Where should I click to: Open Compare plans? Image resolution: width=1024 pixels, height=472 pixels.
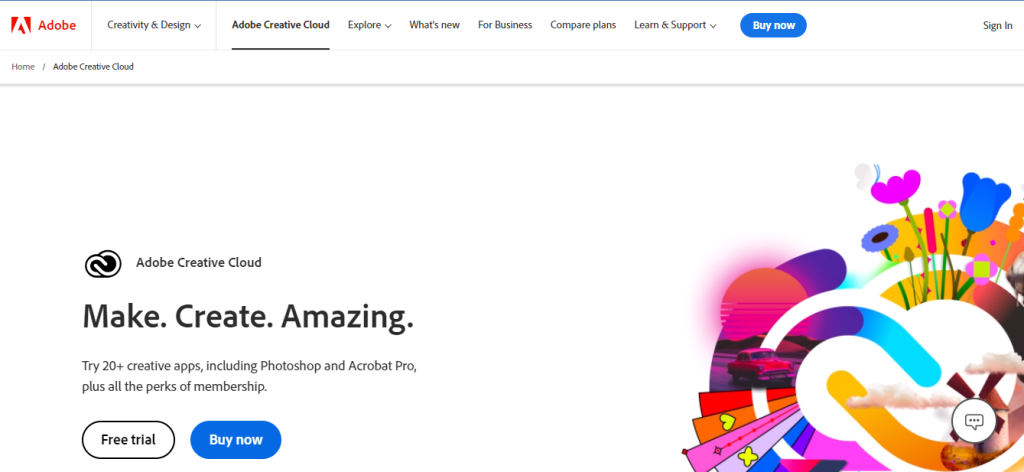click(x=583, y=25)
